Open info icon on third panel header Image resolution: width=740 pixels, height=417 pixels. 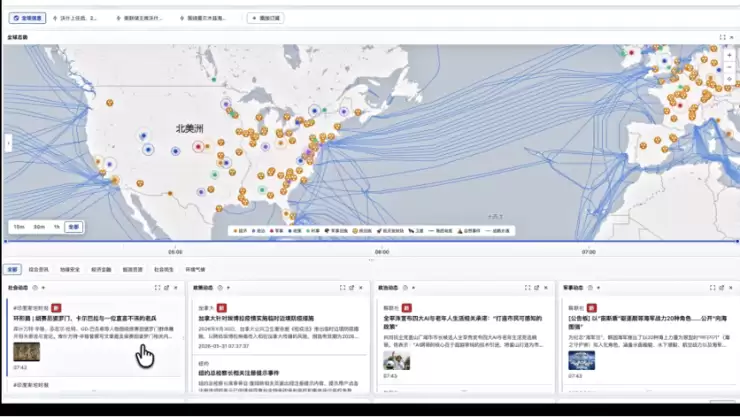[x=405, y=288]
